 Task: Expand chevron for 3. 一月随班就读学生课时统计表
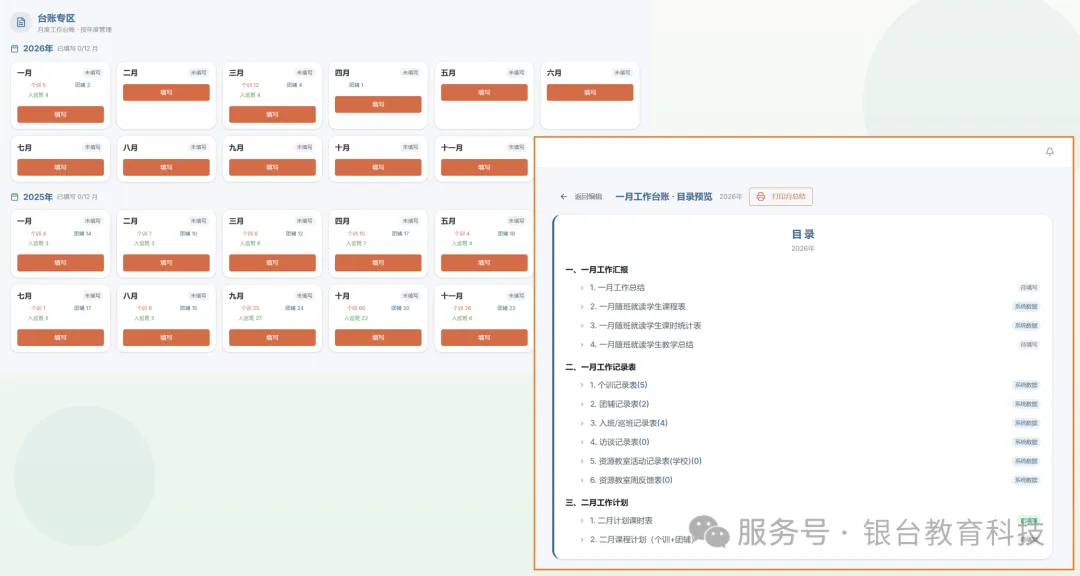coord(582,326)
